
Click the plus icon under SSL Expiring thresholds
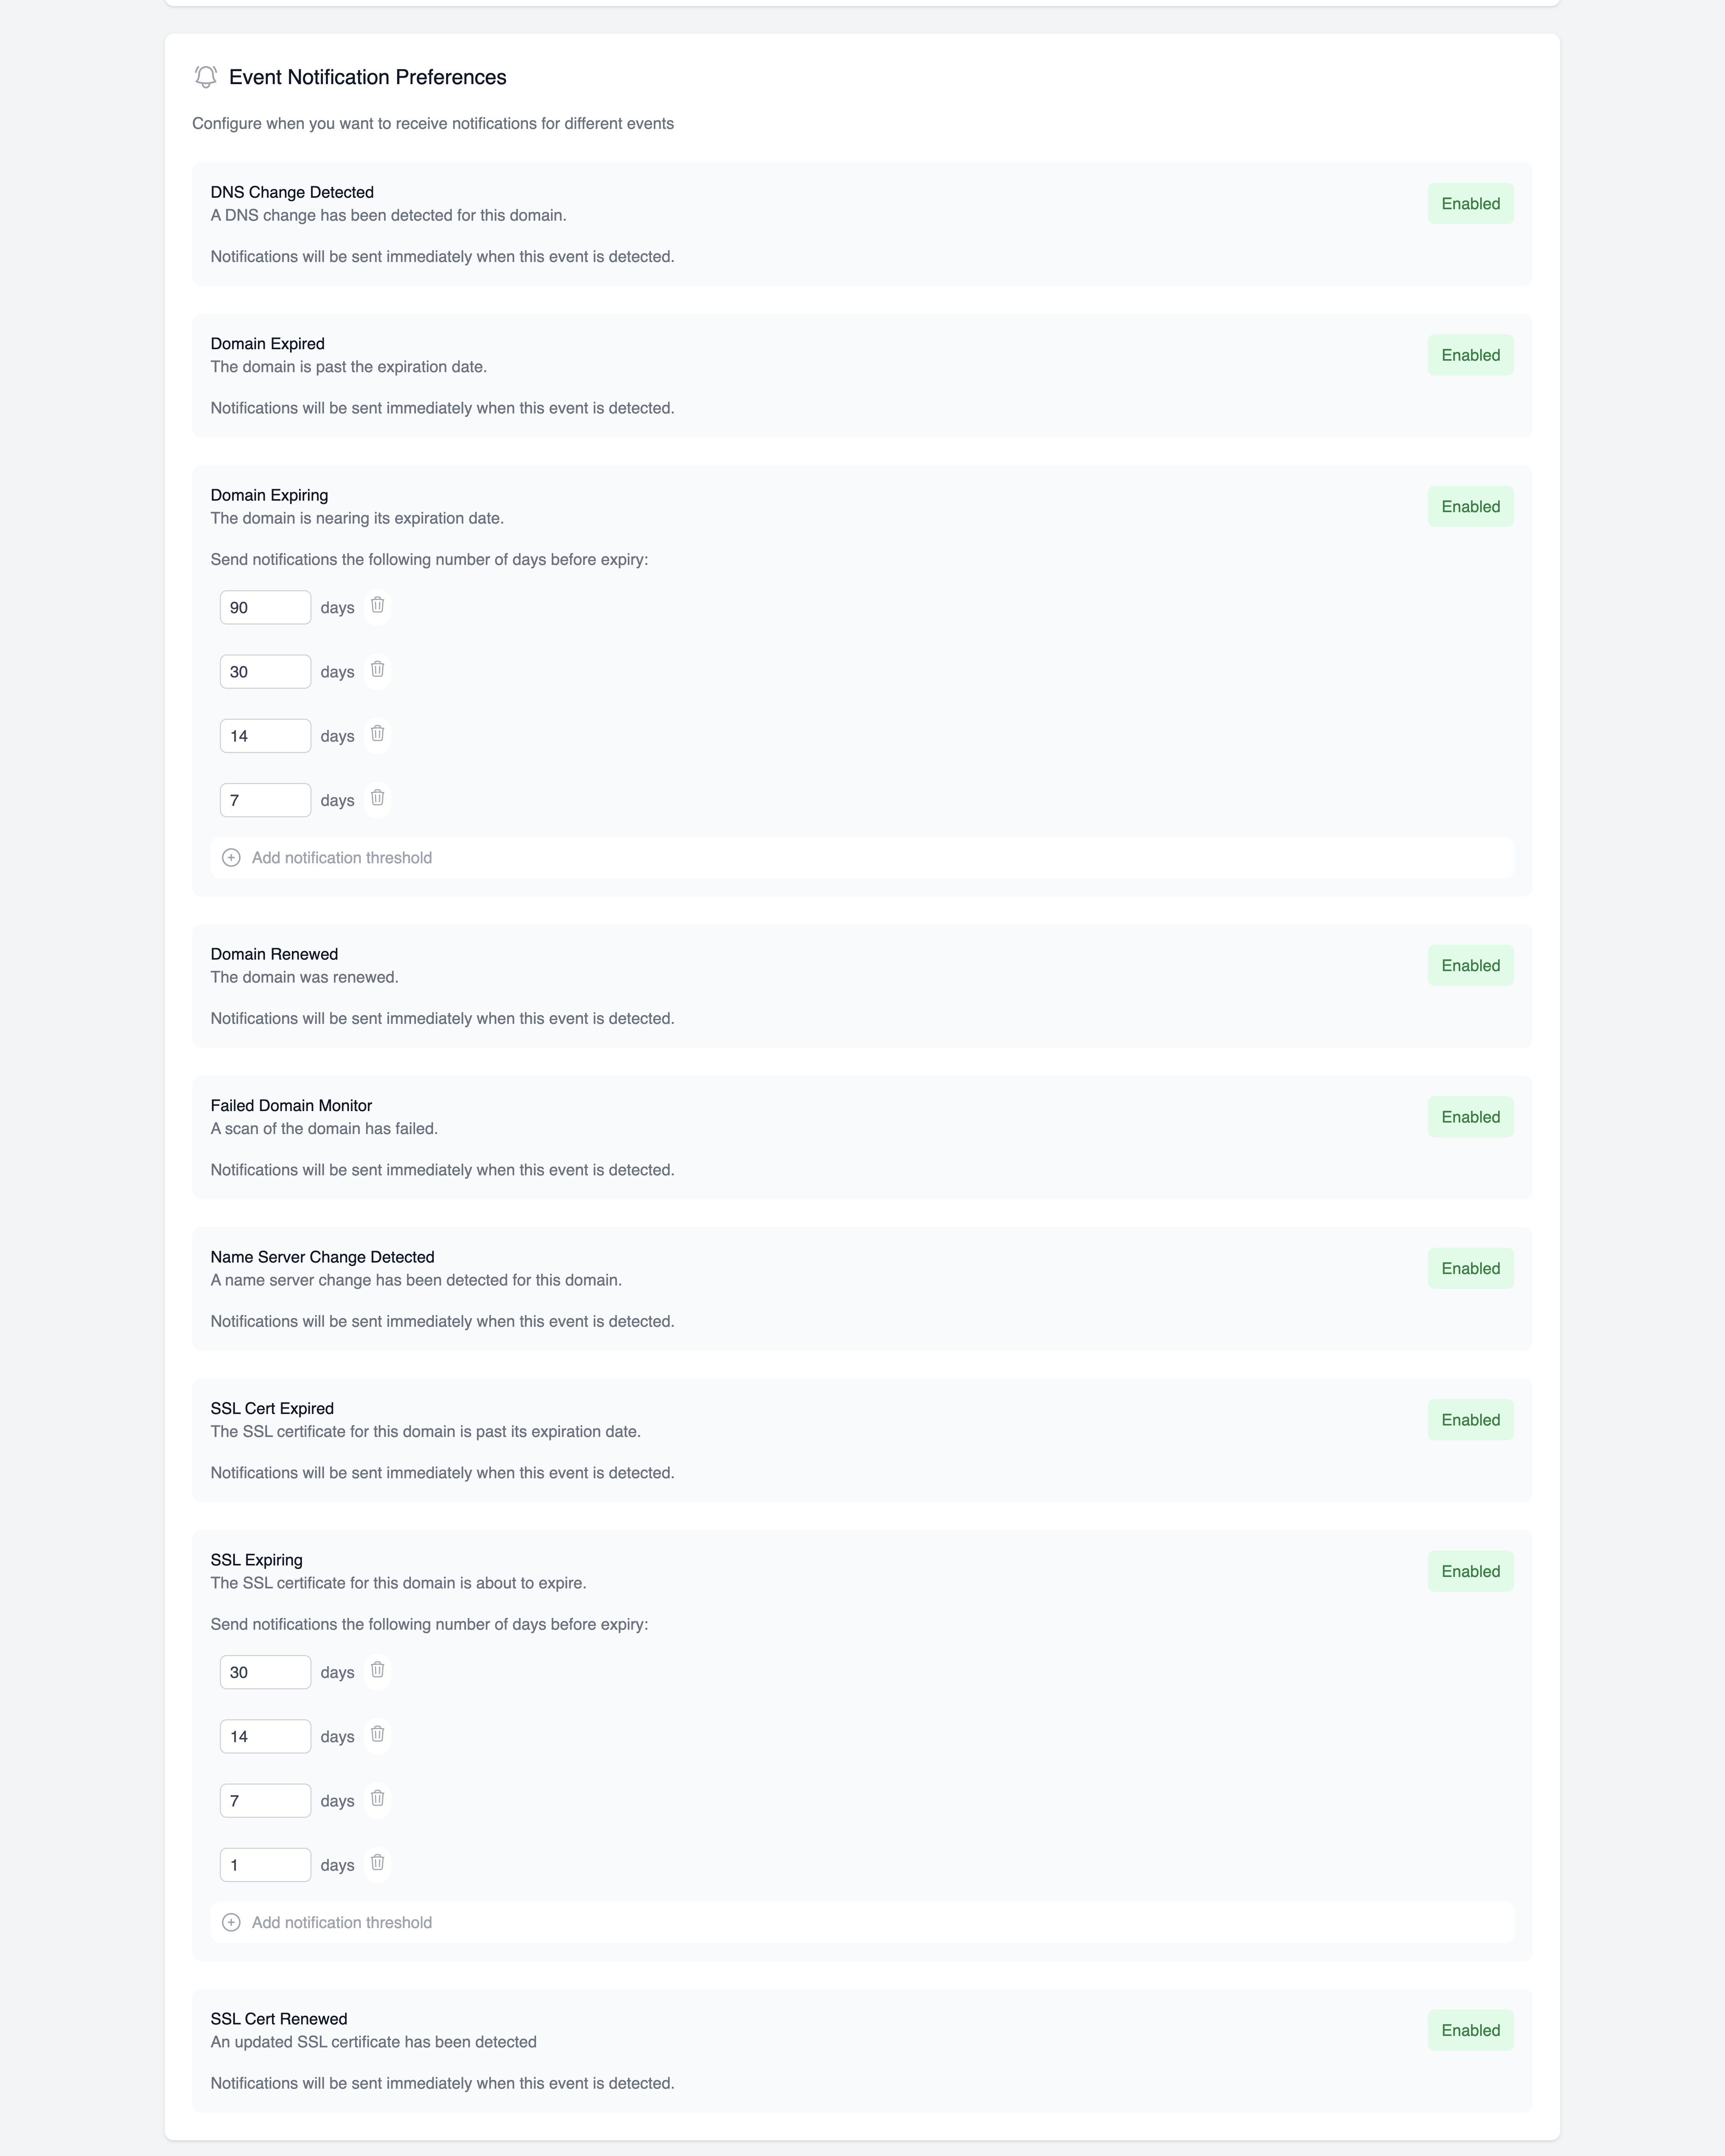tap(231, 1922)
